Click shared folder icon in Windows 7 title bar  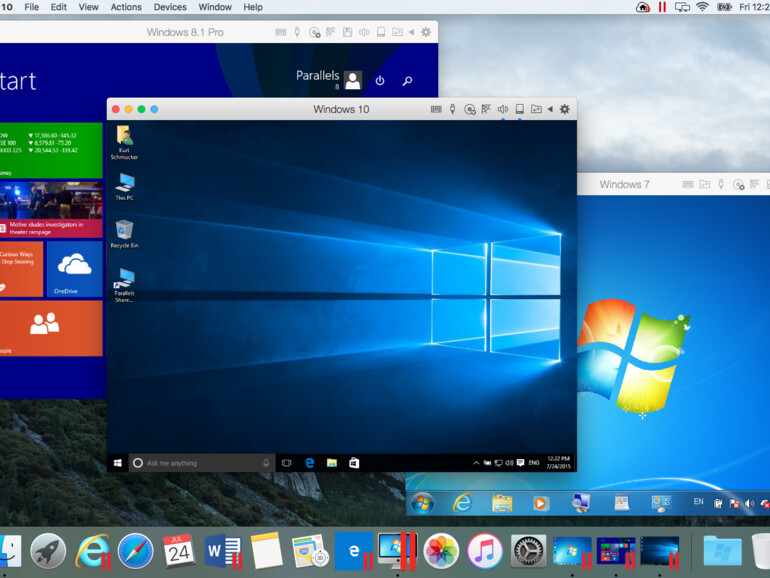[705, 184]
